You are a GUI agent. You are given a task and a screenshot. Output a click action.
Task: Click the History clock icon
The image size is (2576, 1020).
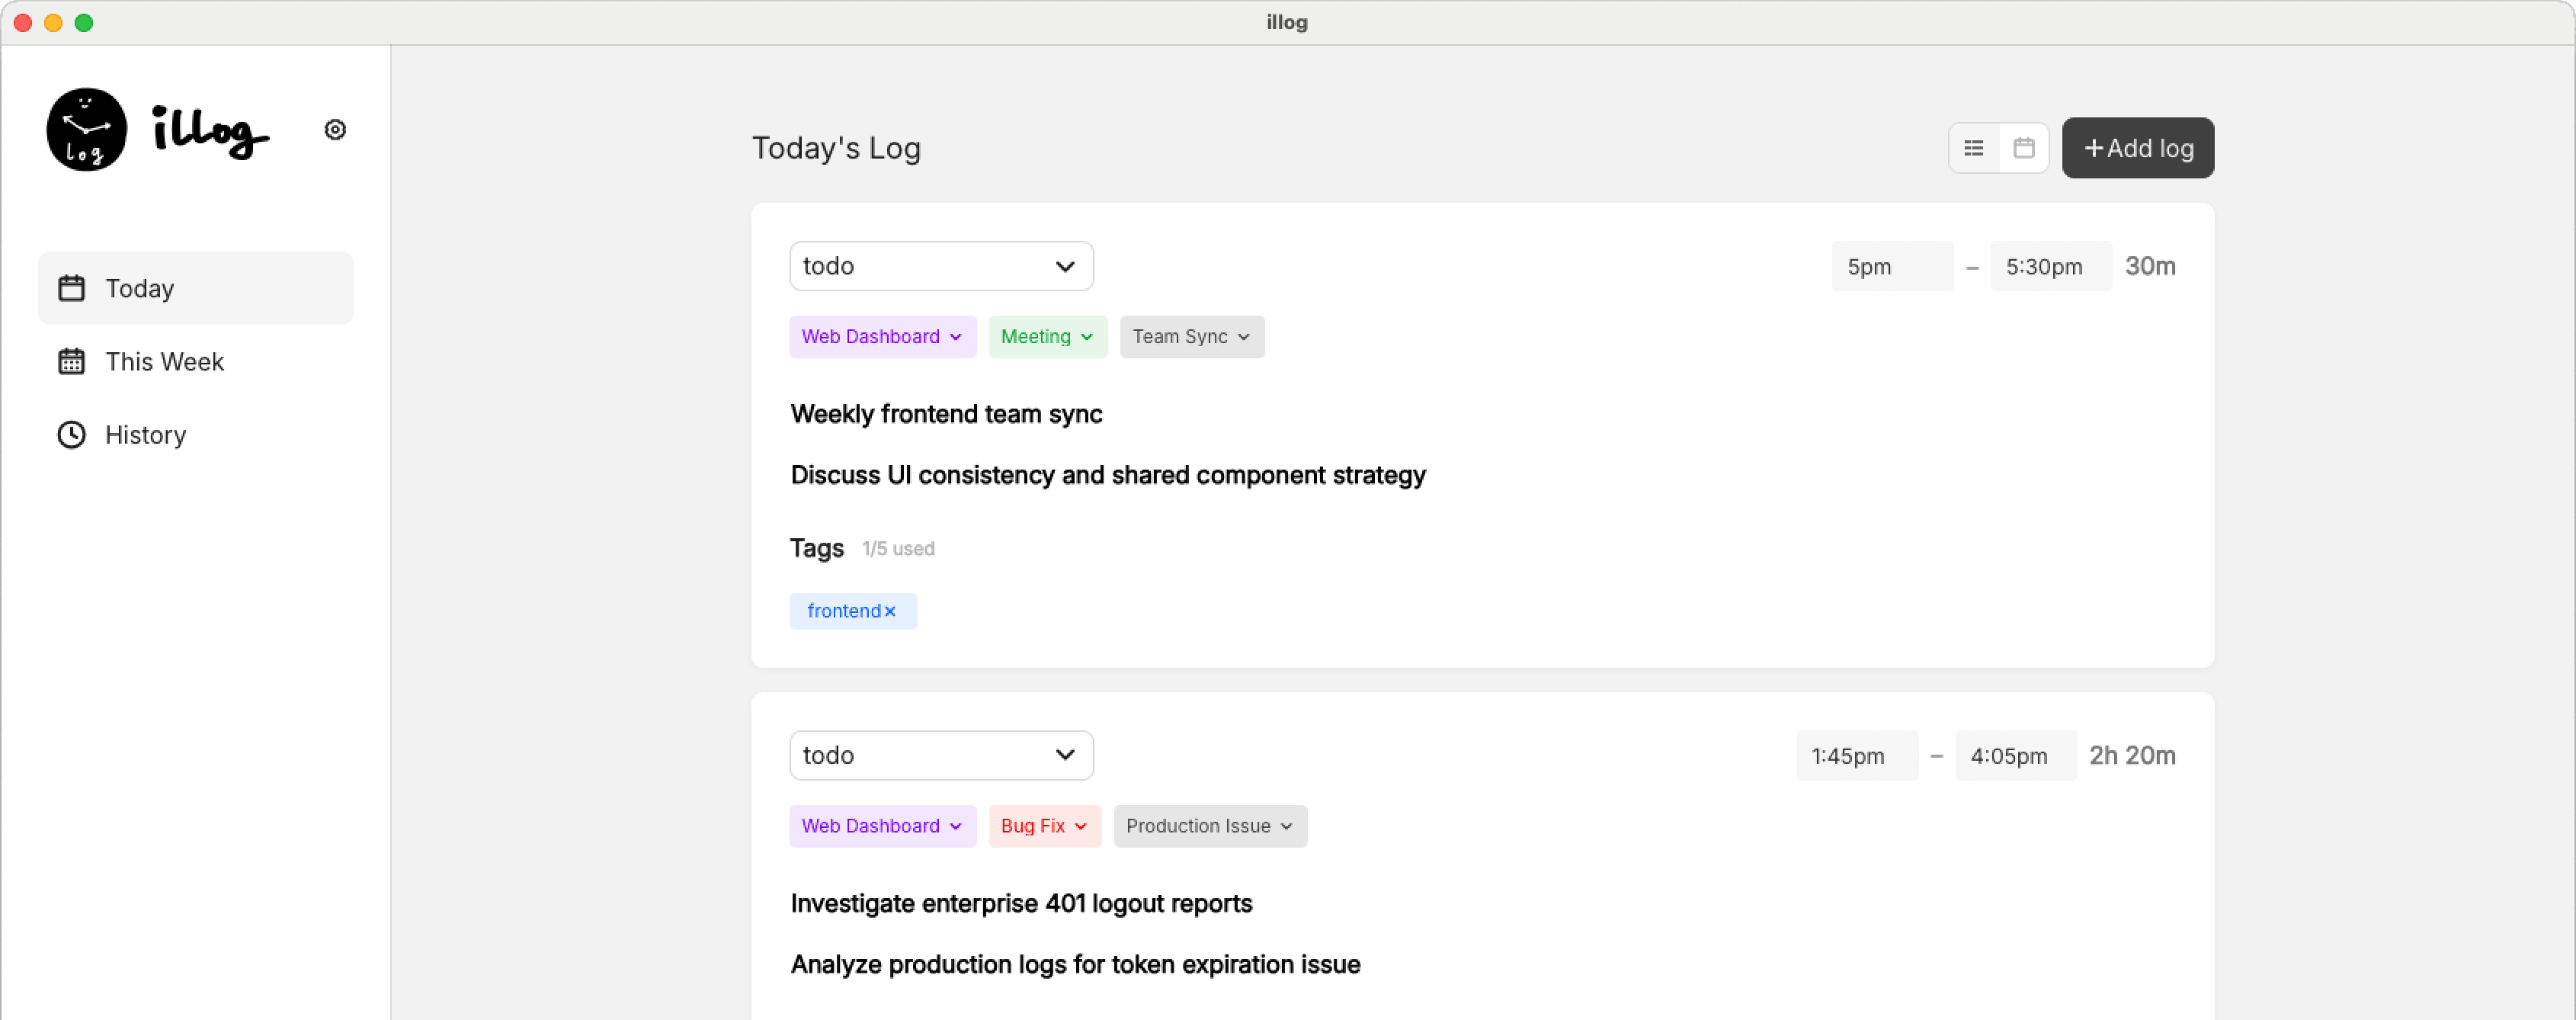point(71,434)
